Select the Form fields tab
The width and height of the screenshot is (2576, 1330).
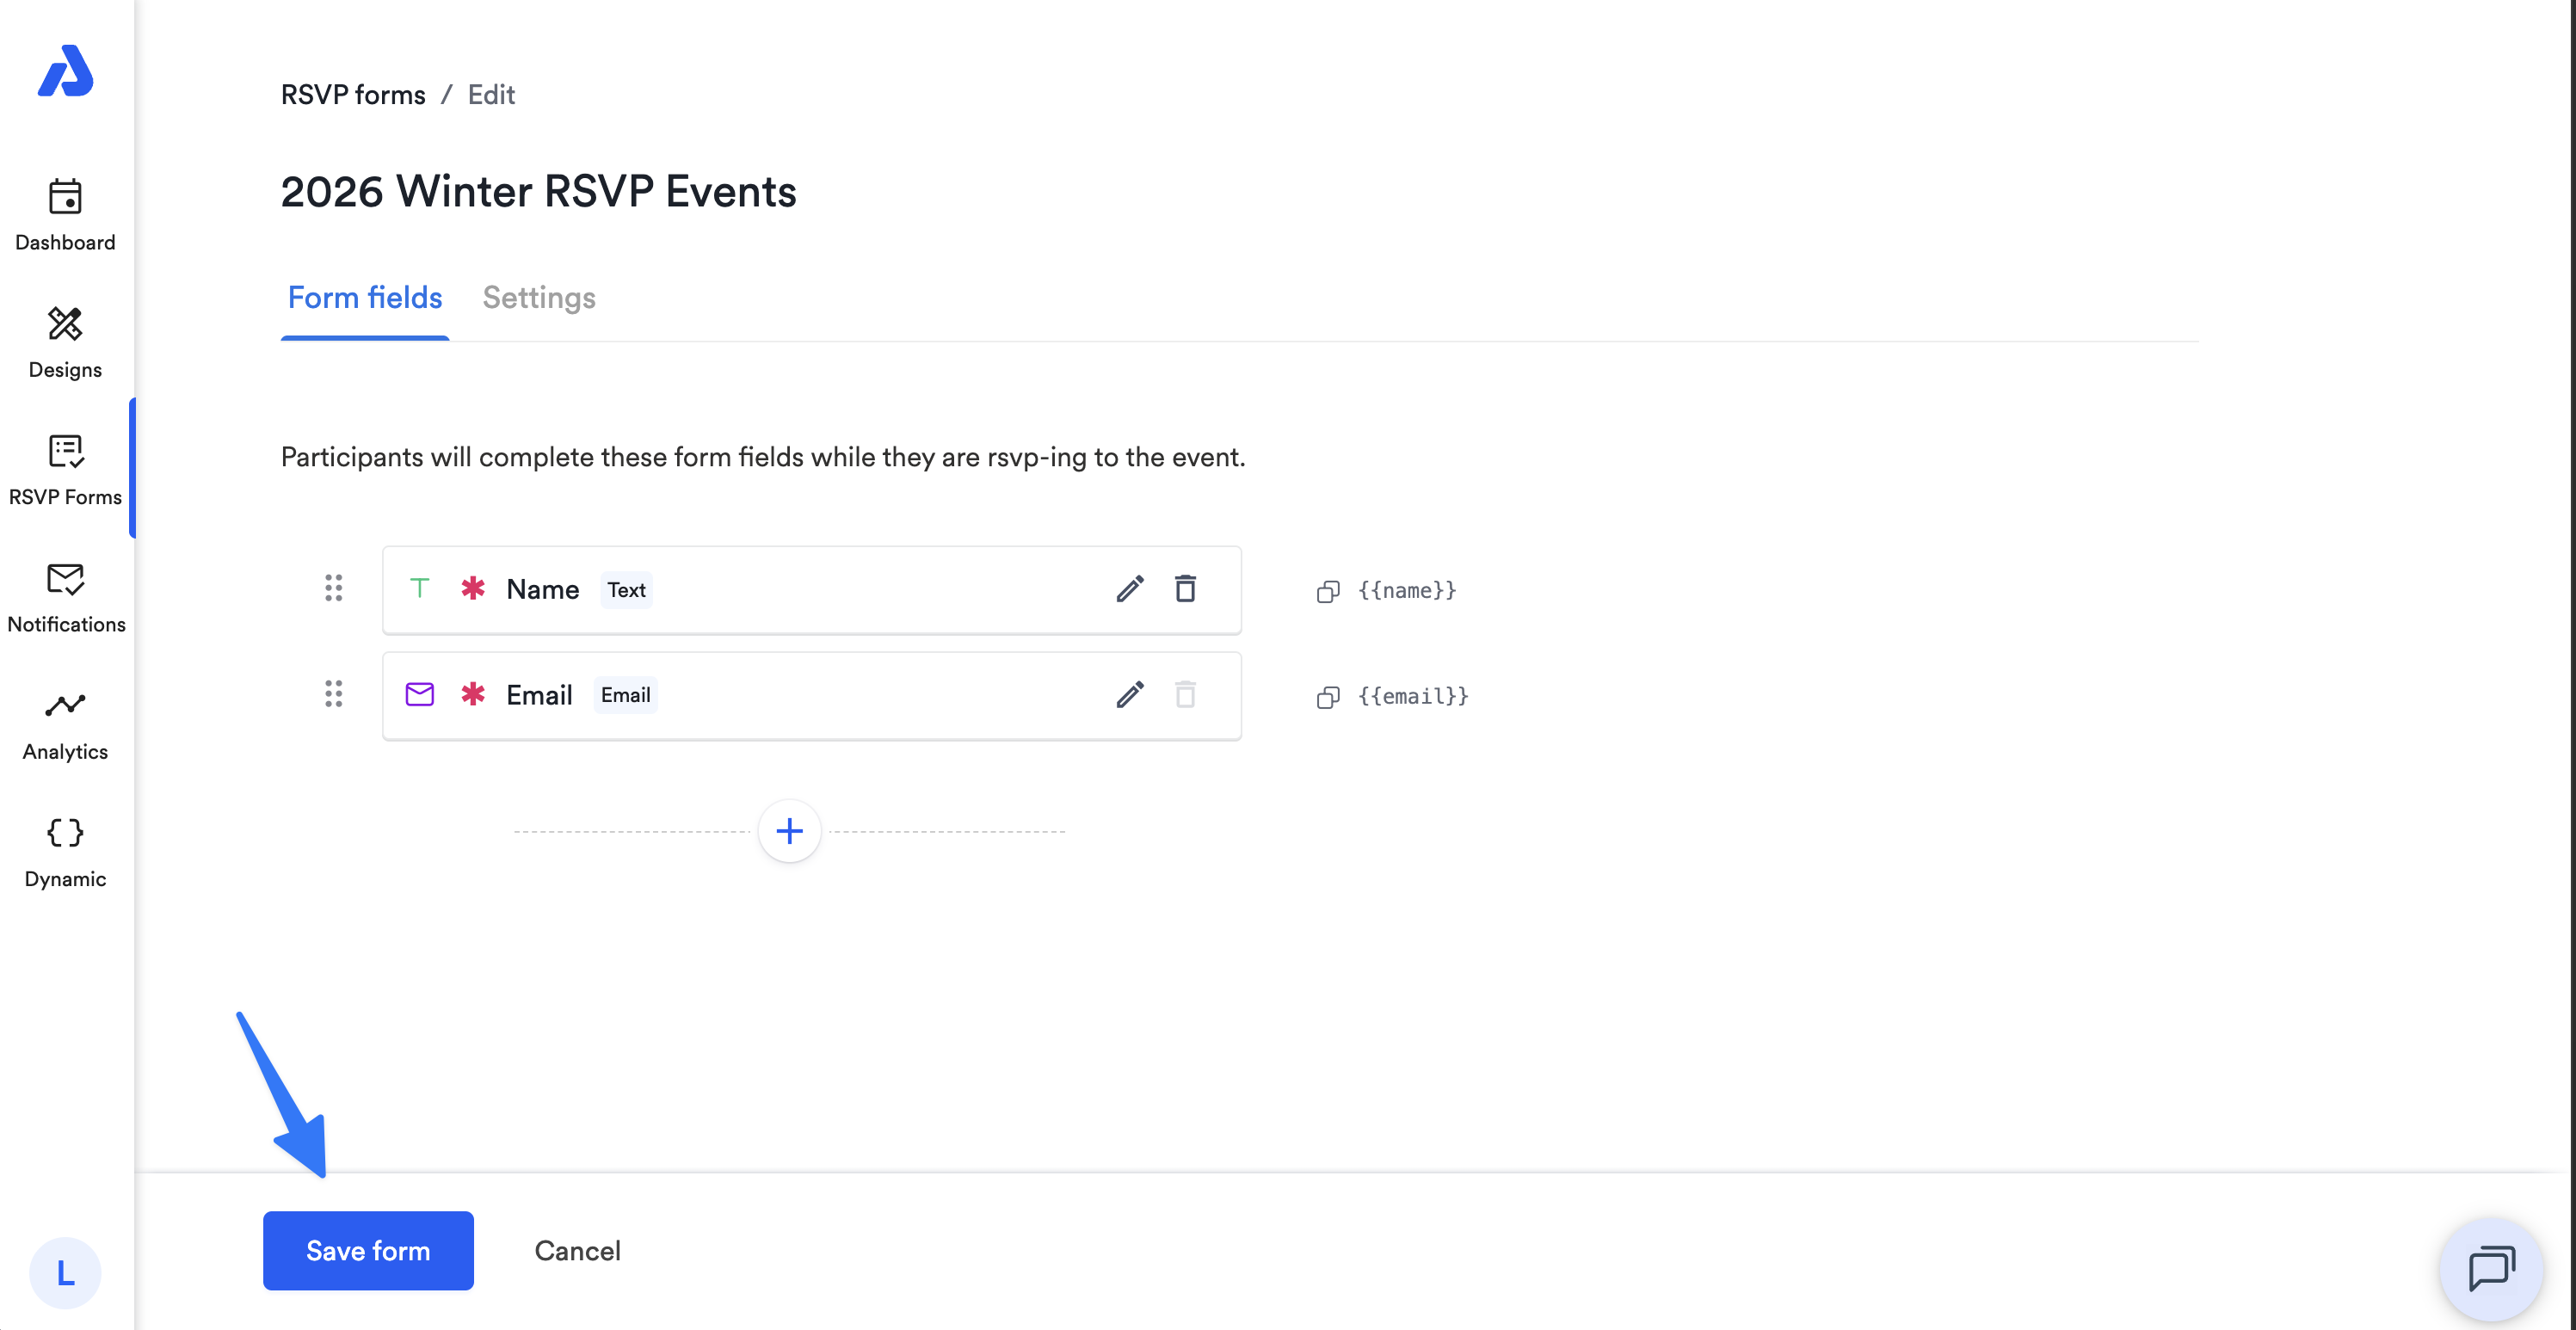tap(365, 298)
